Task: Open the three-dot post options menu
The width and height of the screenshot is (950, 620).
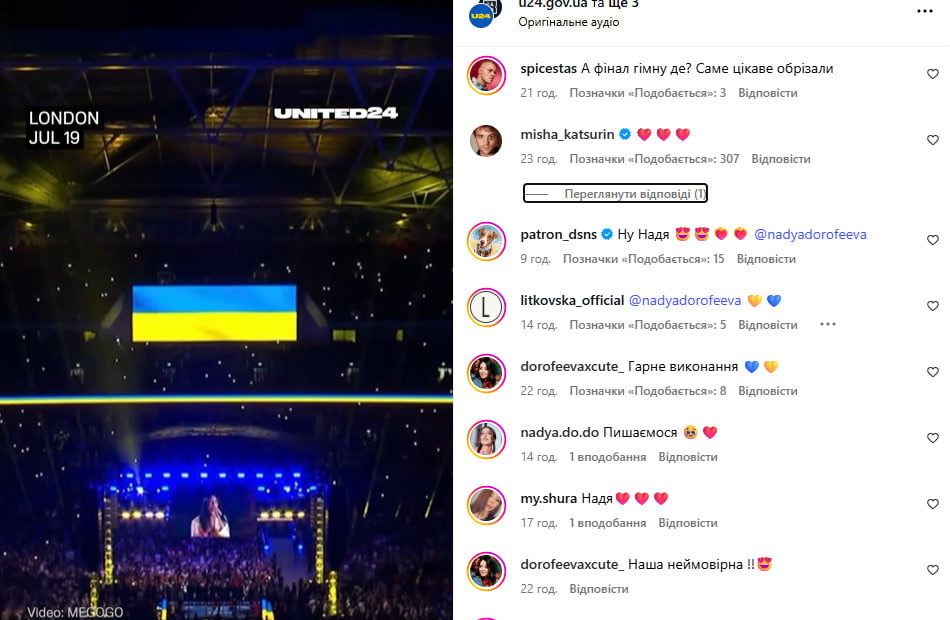Action: coord(925,11)
